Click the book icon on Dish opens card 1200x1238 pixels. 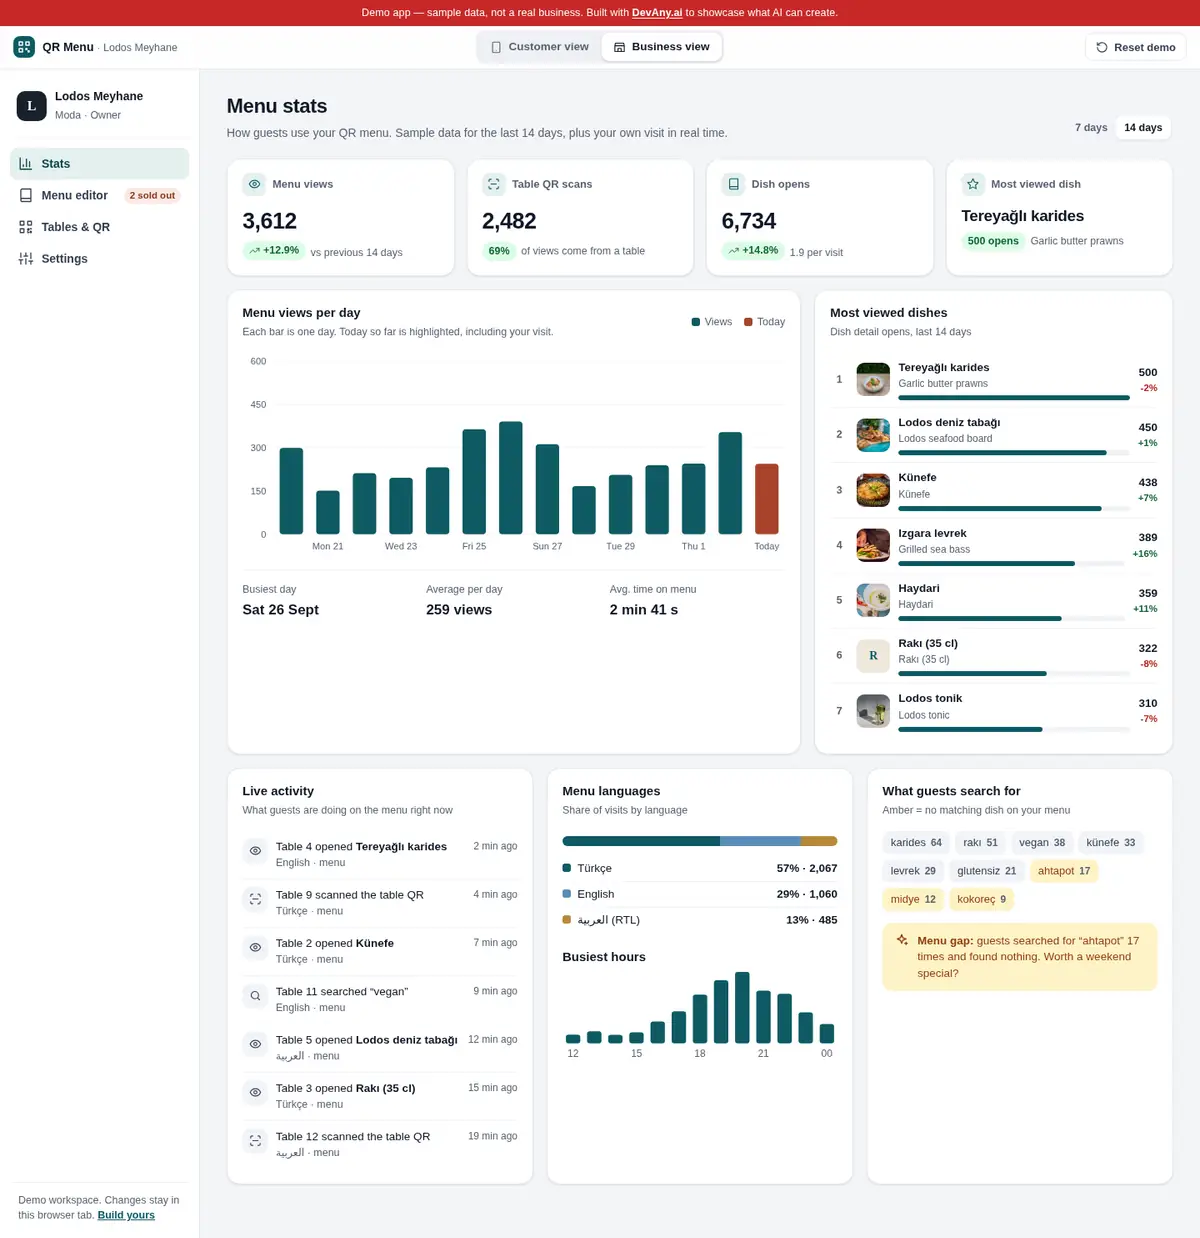(x=734, y=184)
